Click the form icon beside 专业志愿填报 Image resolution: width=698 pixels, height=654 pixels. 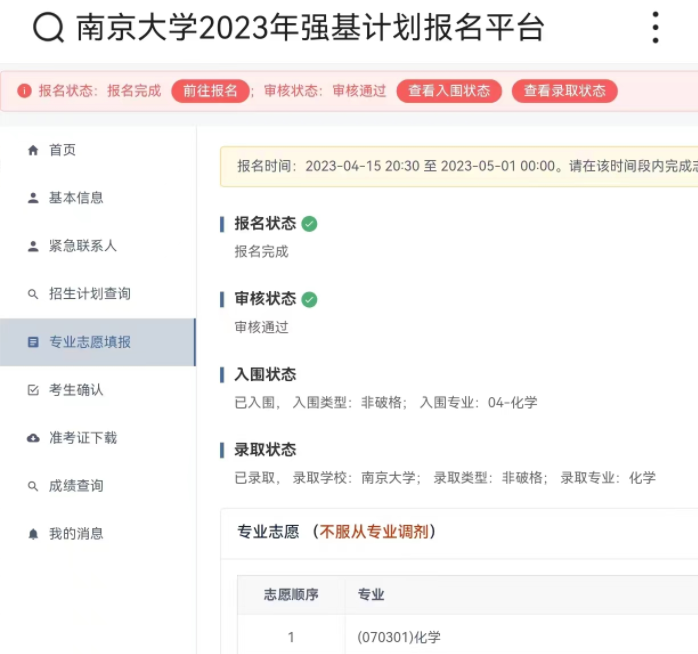(x=33, y=342)
